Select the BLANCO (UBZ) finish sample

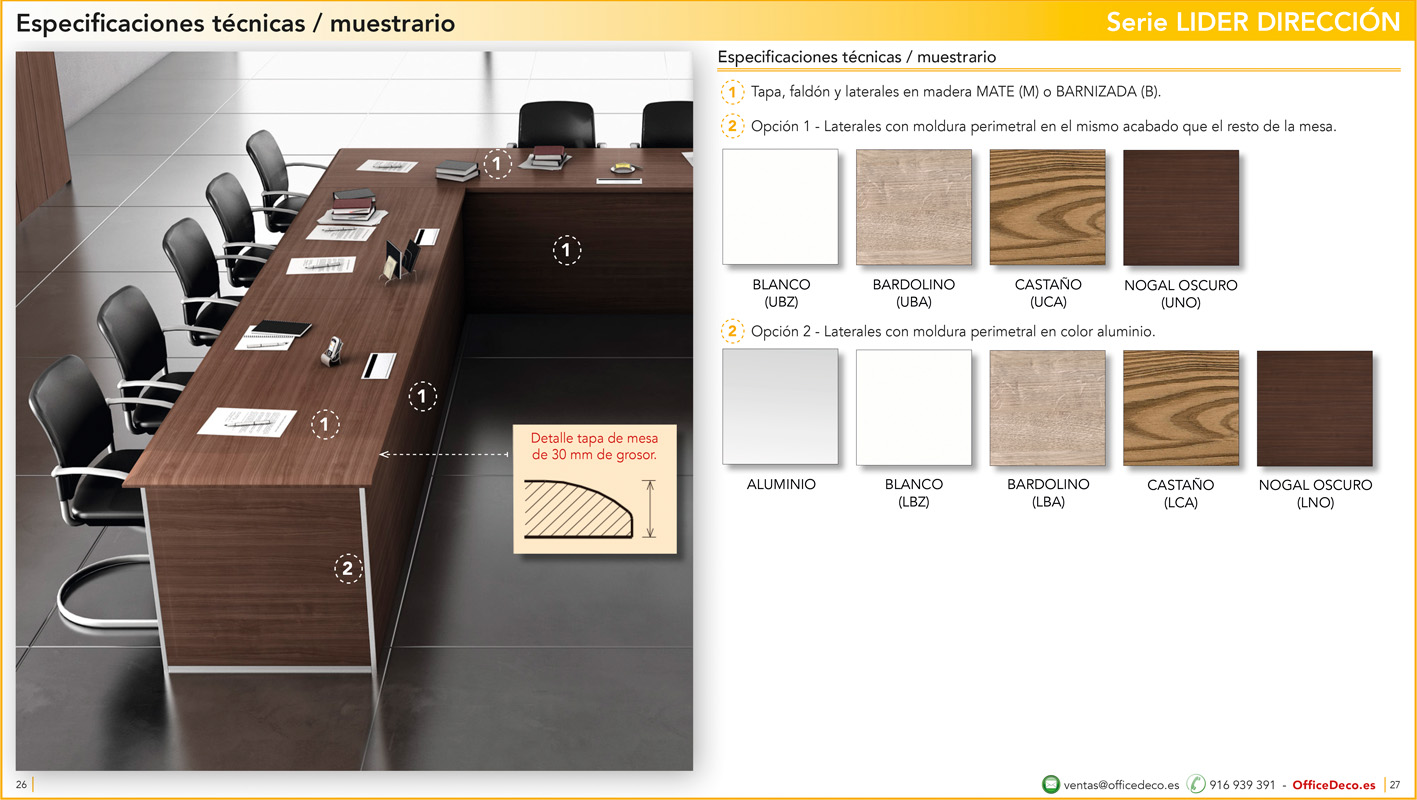[780, 206]
